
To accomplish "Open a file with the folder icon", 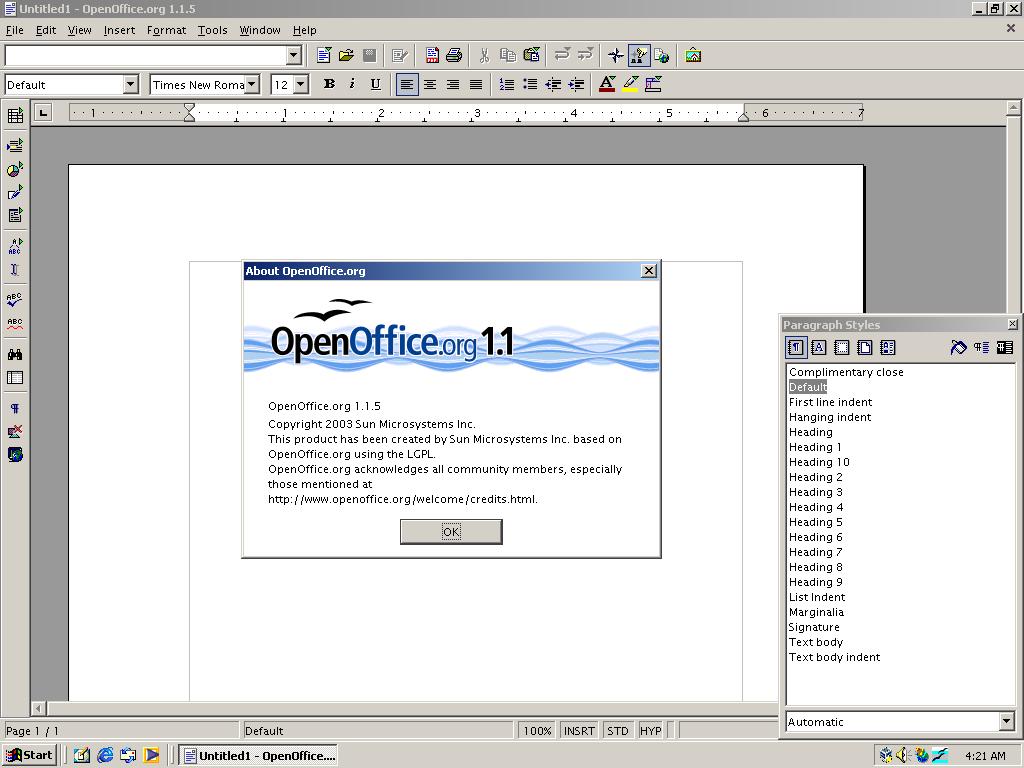I will point(346,56).
